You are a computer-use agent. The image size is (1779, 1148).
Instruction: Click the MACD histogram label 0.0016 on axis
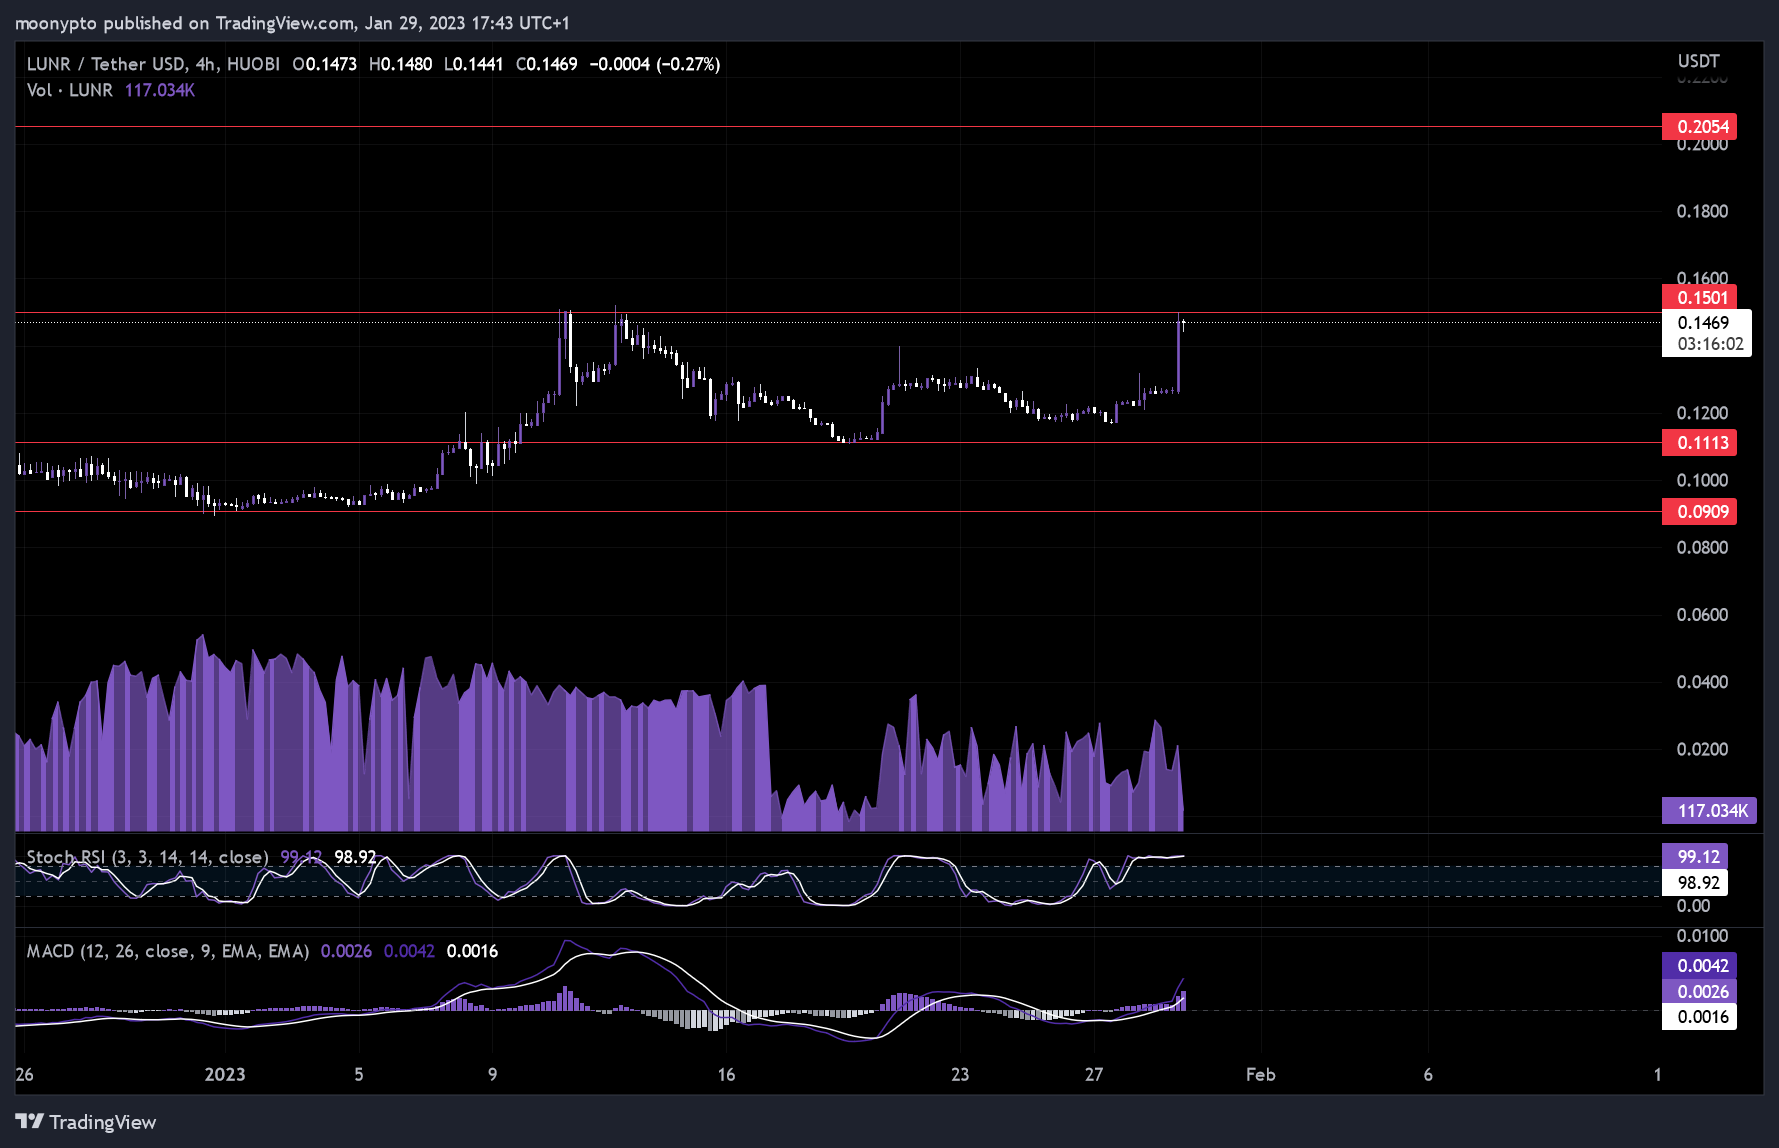1699,1017
